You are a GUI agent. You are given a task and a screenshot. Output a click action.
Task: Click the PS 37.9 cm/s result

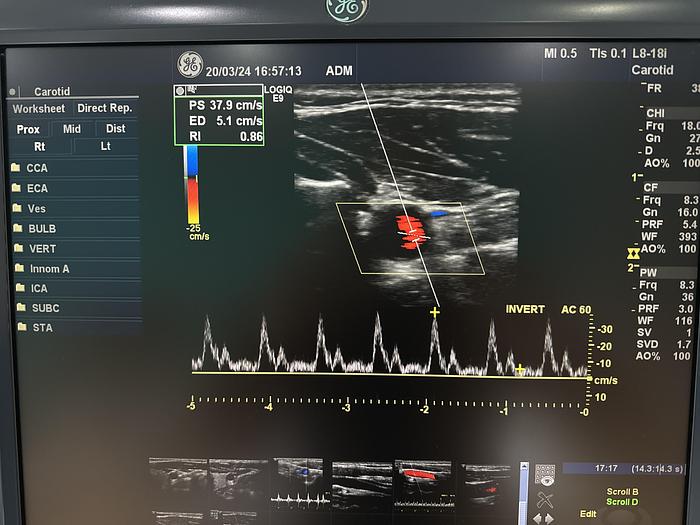[x=226, y=105]
